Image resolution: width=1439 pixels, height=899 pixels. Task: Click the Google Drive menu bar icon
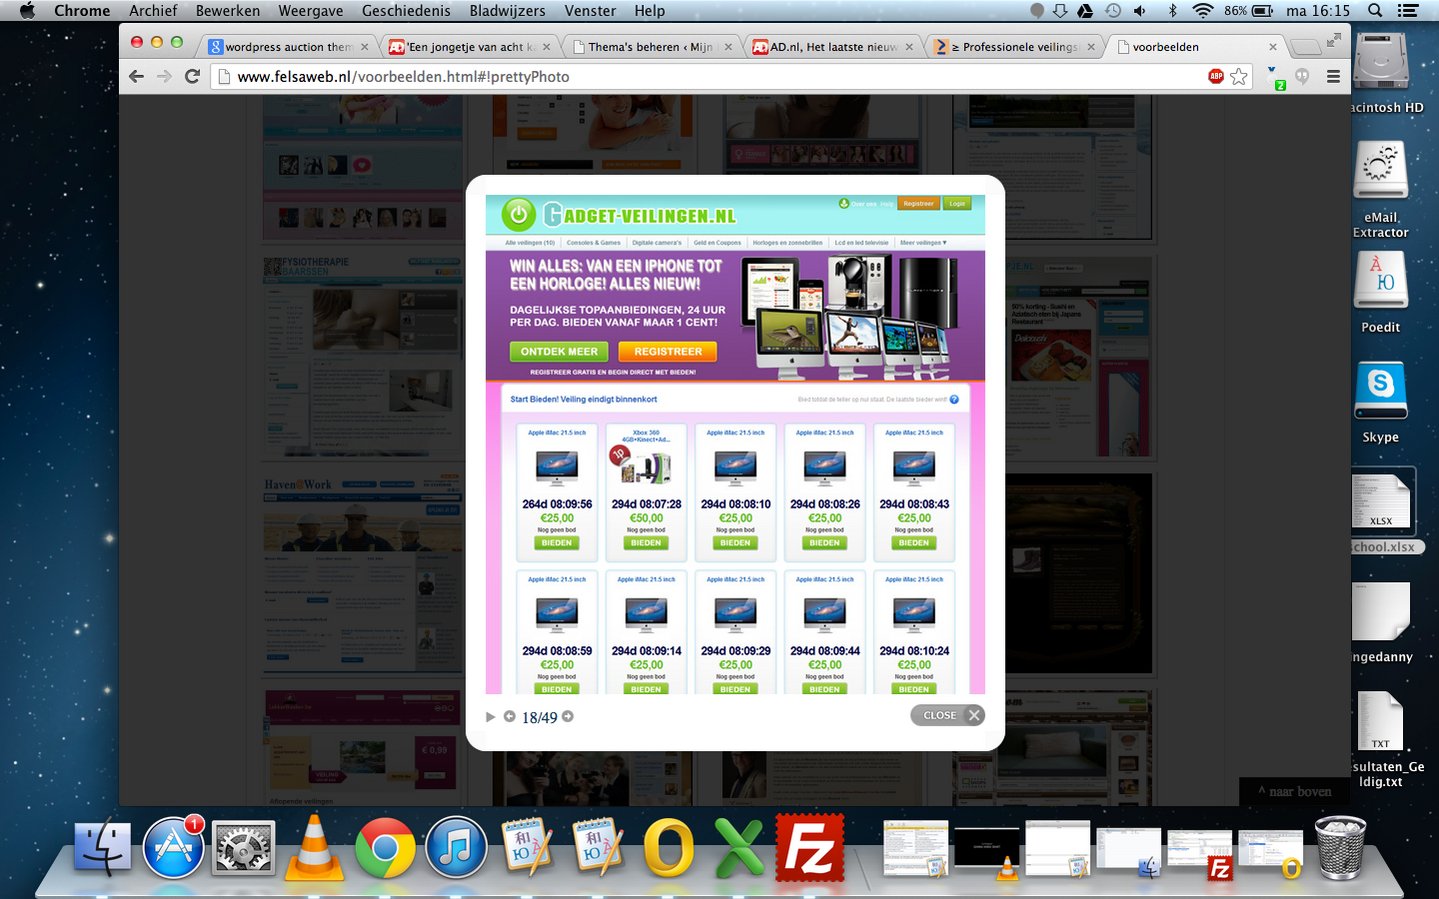point(1085,11)
